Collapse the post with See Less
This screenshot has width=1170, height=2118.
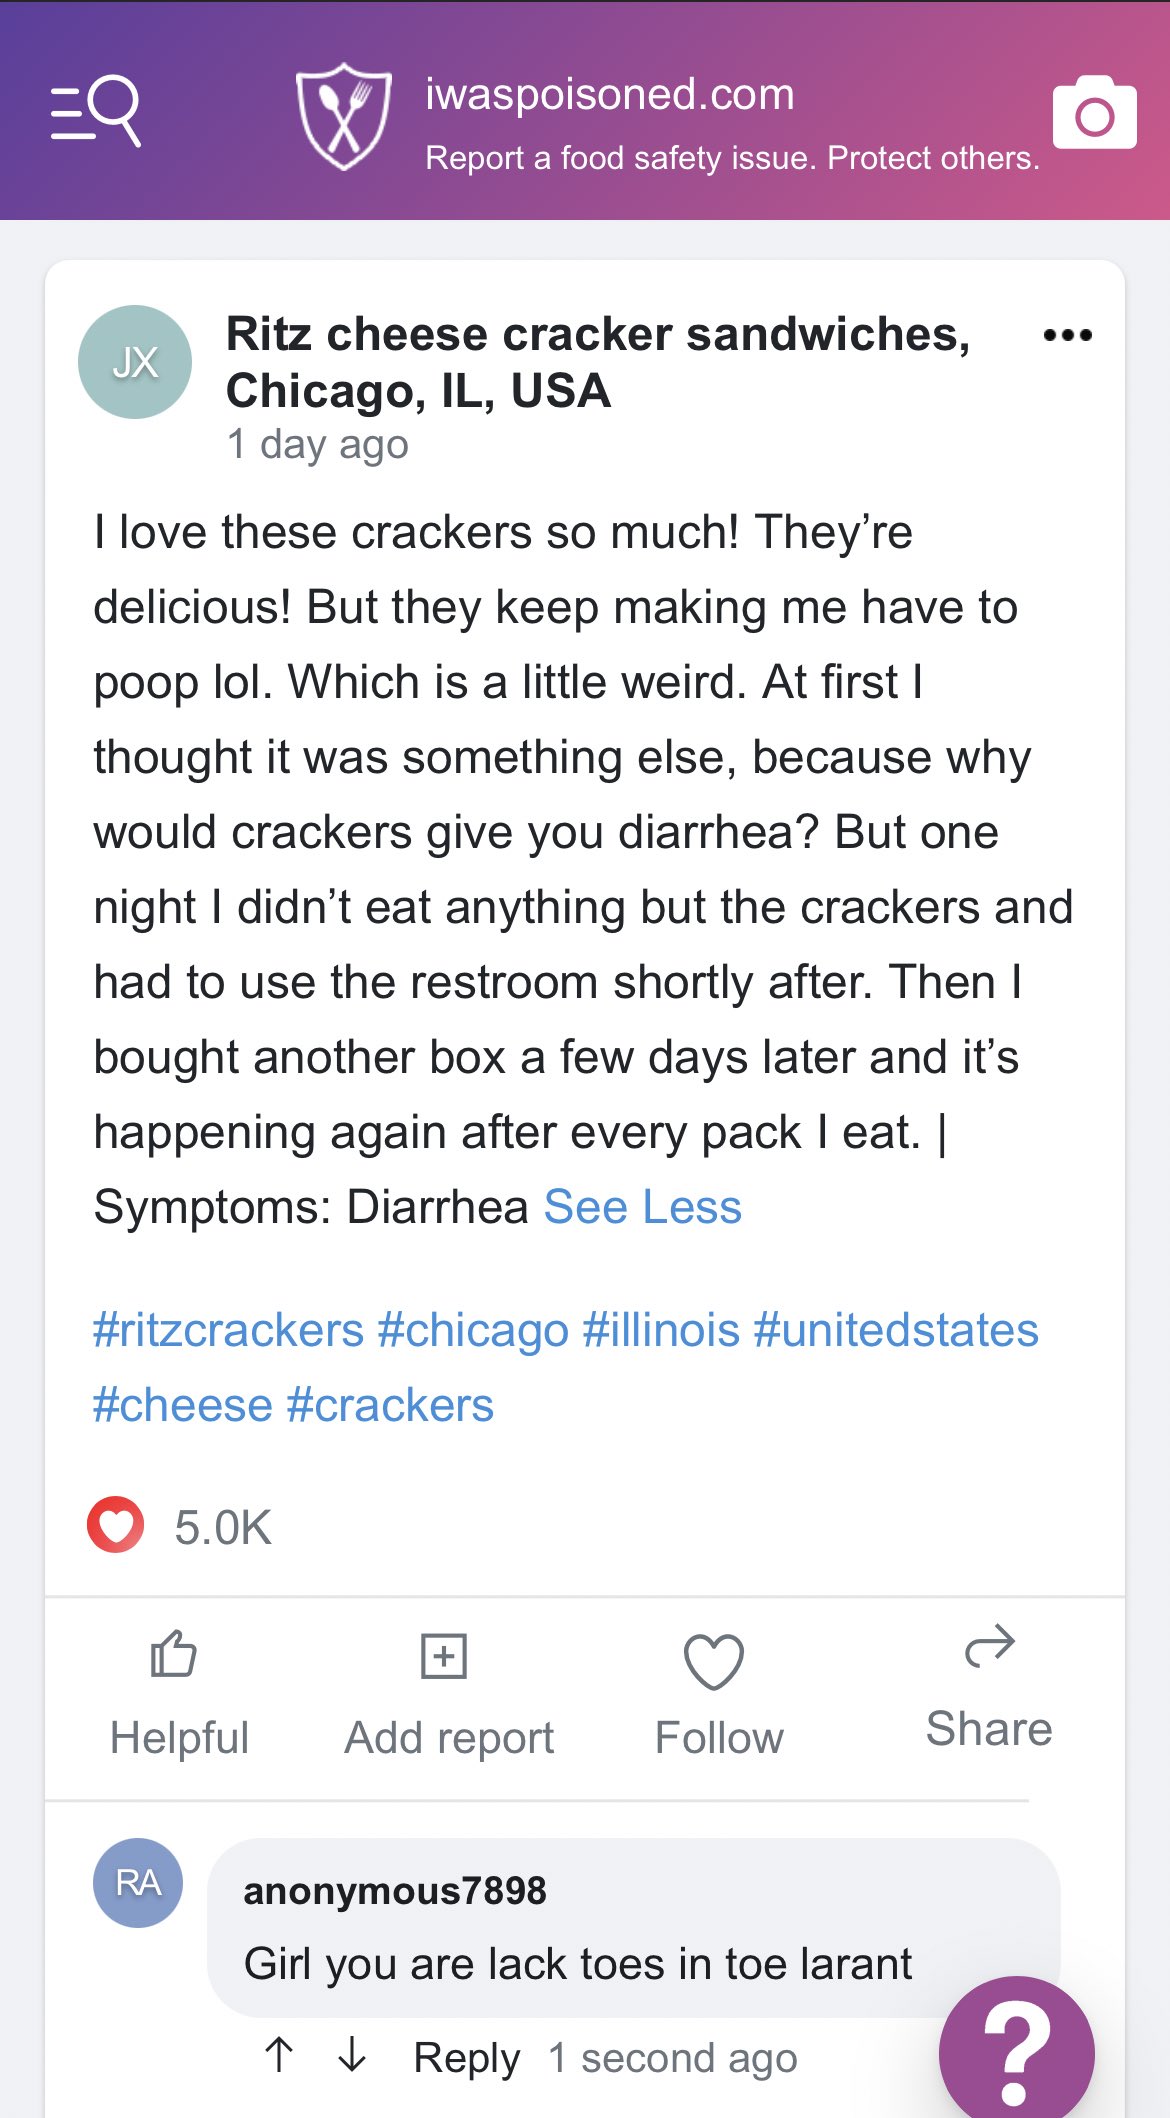click(642, 1207)
